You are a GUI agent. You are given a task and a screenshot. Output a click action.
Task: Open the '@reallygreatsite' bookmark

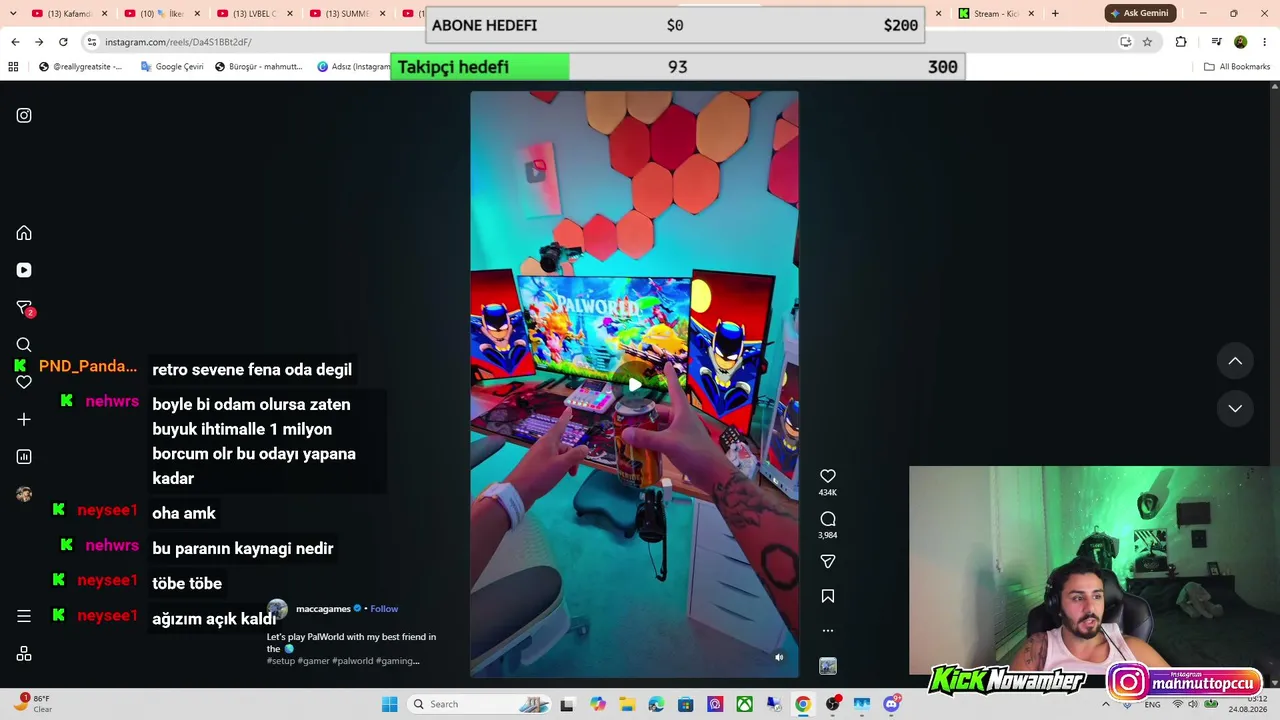click(81, 67)
